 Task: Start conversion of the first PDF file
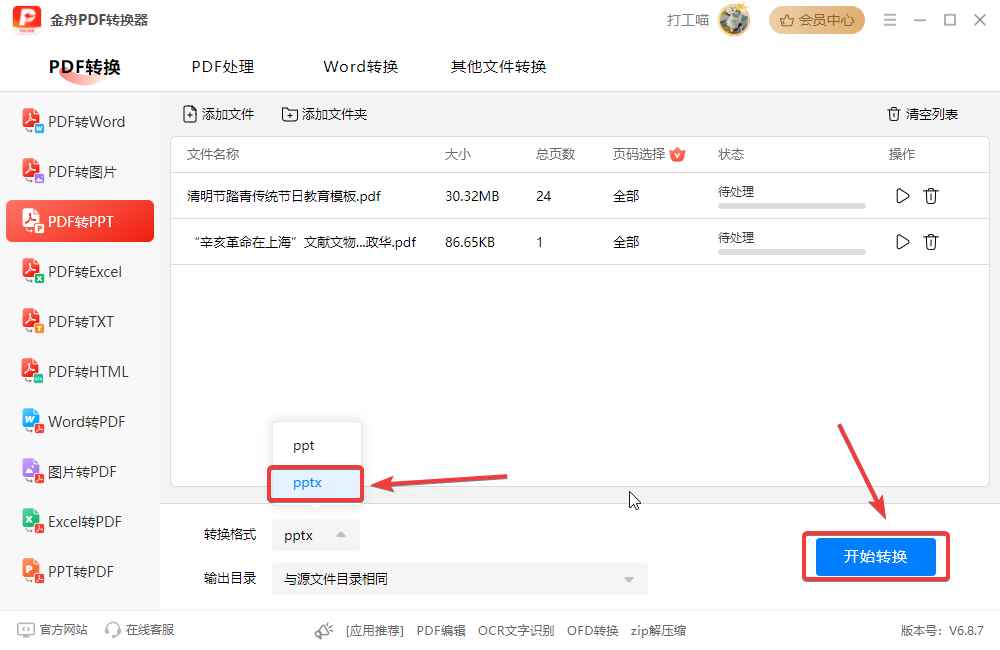[x=902, y=196]
